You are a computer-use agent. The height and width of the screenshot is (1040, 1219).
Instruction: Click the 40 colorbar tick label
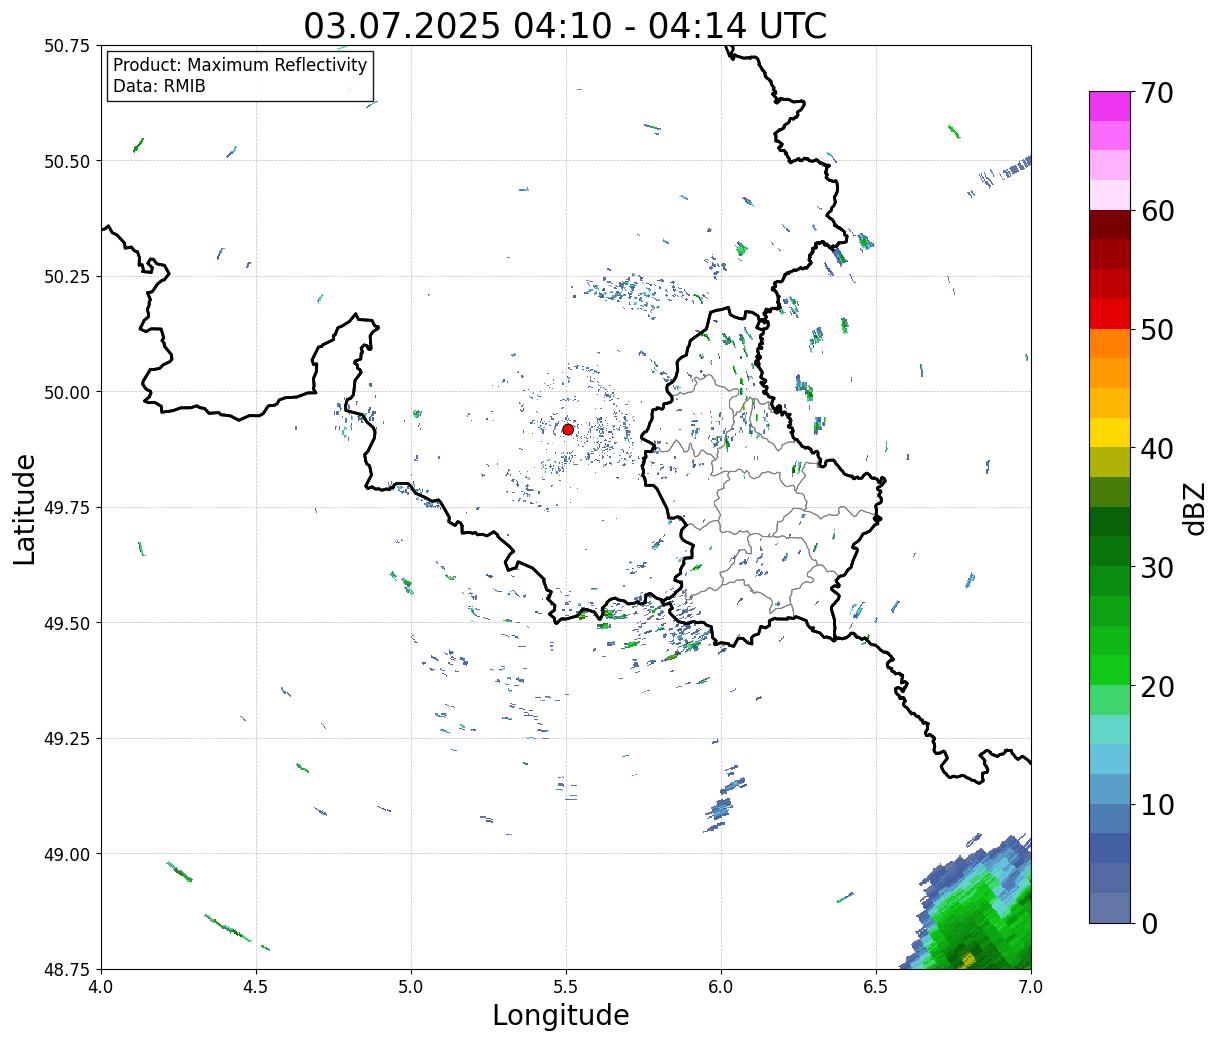(1157, 449)
